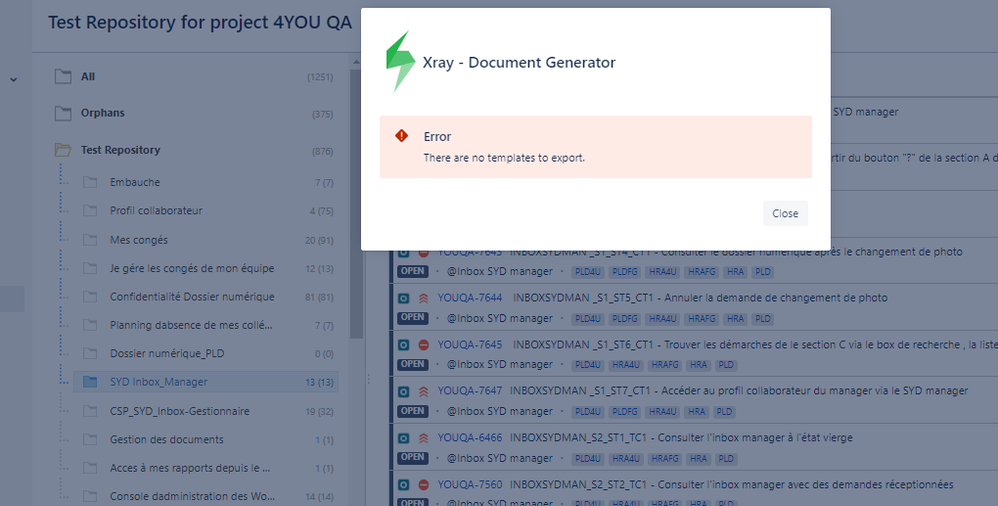Click summary text Consulter l'inbox manager à l'état vierge
Image resolution: width=998 pixels, height=506 pixels.
[x=755, y=438]
